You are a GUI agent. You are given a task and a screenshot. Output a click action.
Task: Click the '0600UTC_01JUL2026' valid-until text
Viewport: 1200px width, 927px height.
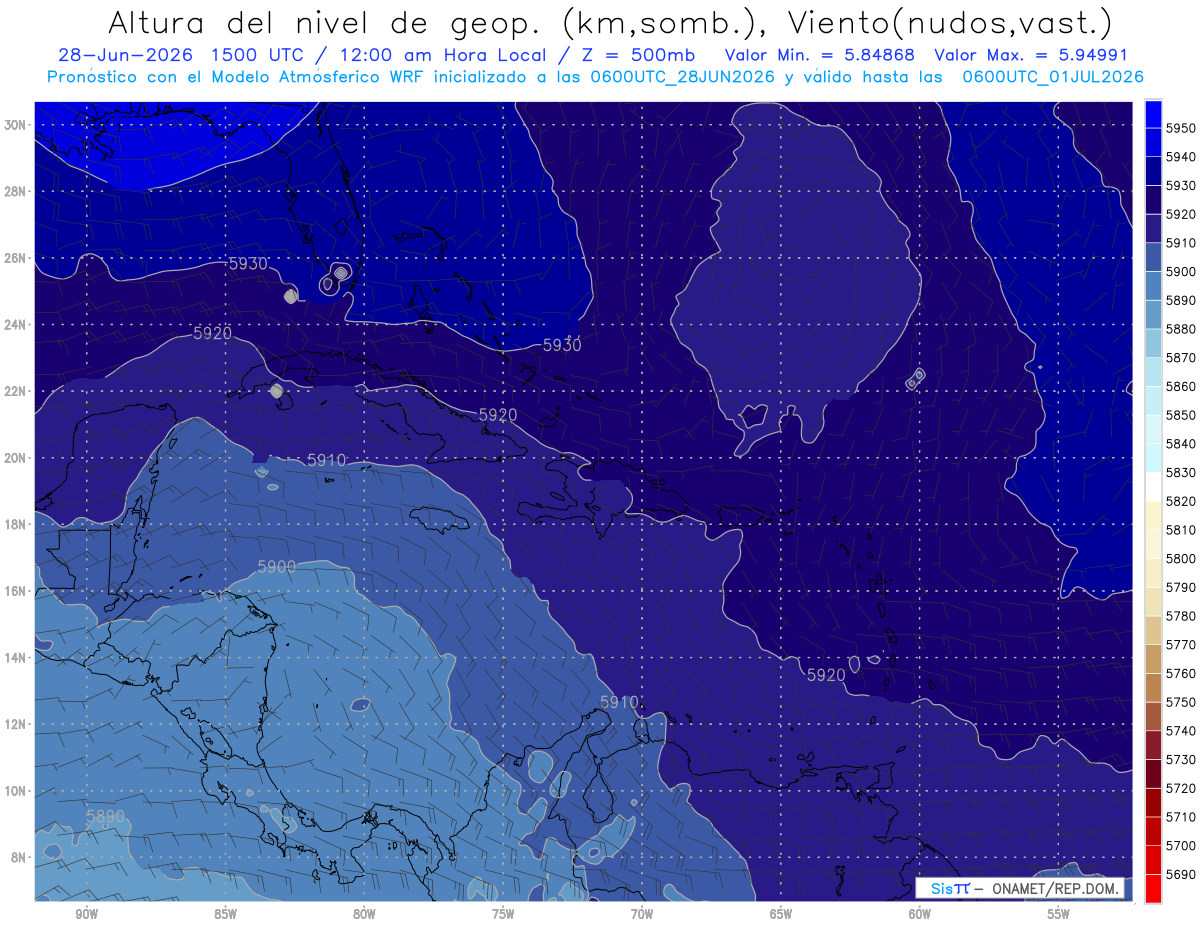click(1054, 77)
